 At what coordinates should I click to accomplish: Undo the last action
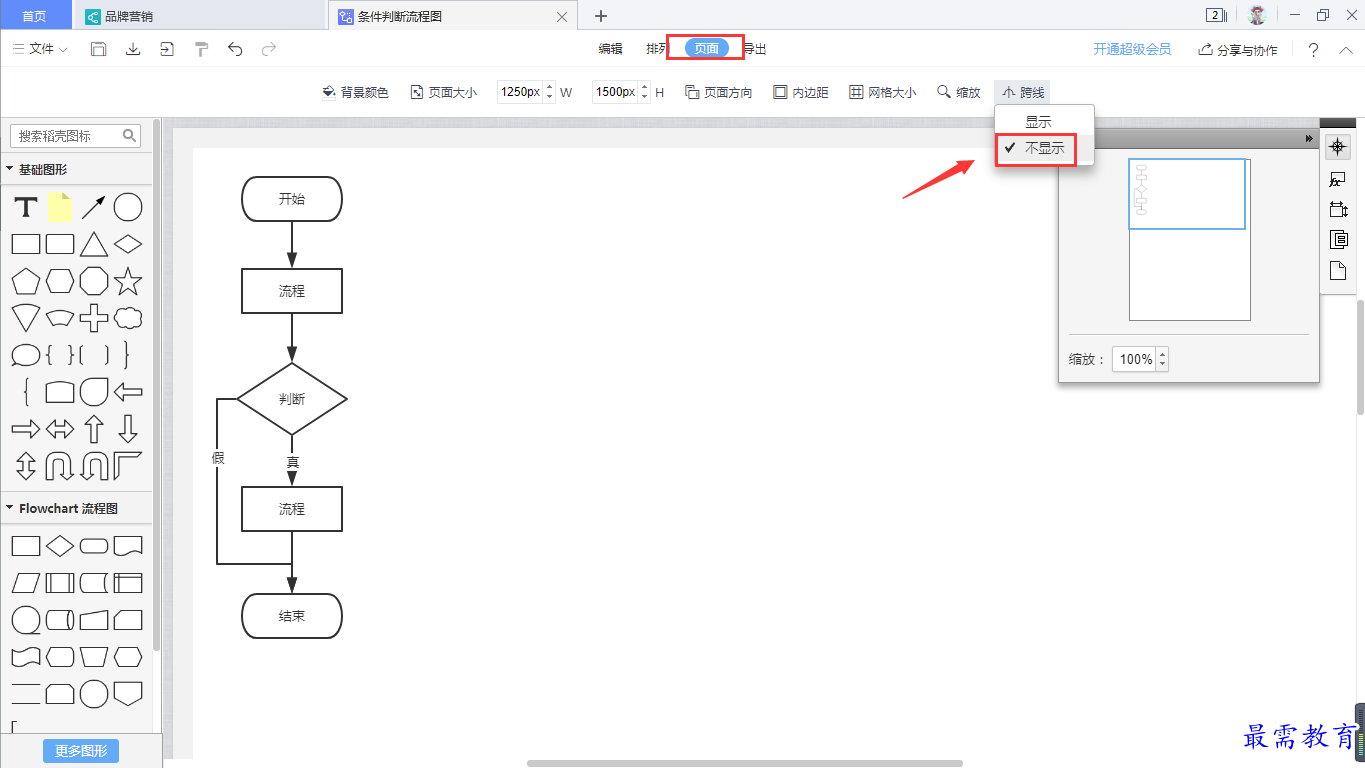coord(235,49)
